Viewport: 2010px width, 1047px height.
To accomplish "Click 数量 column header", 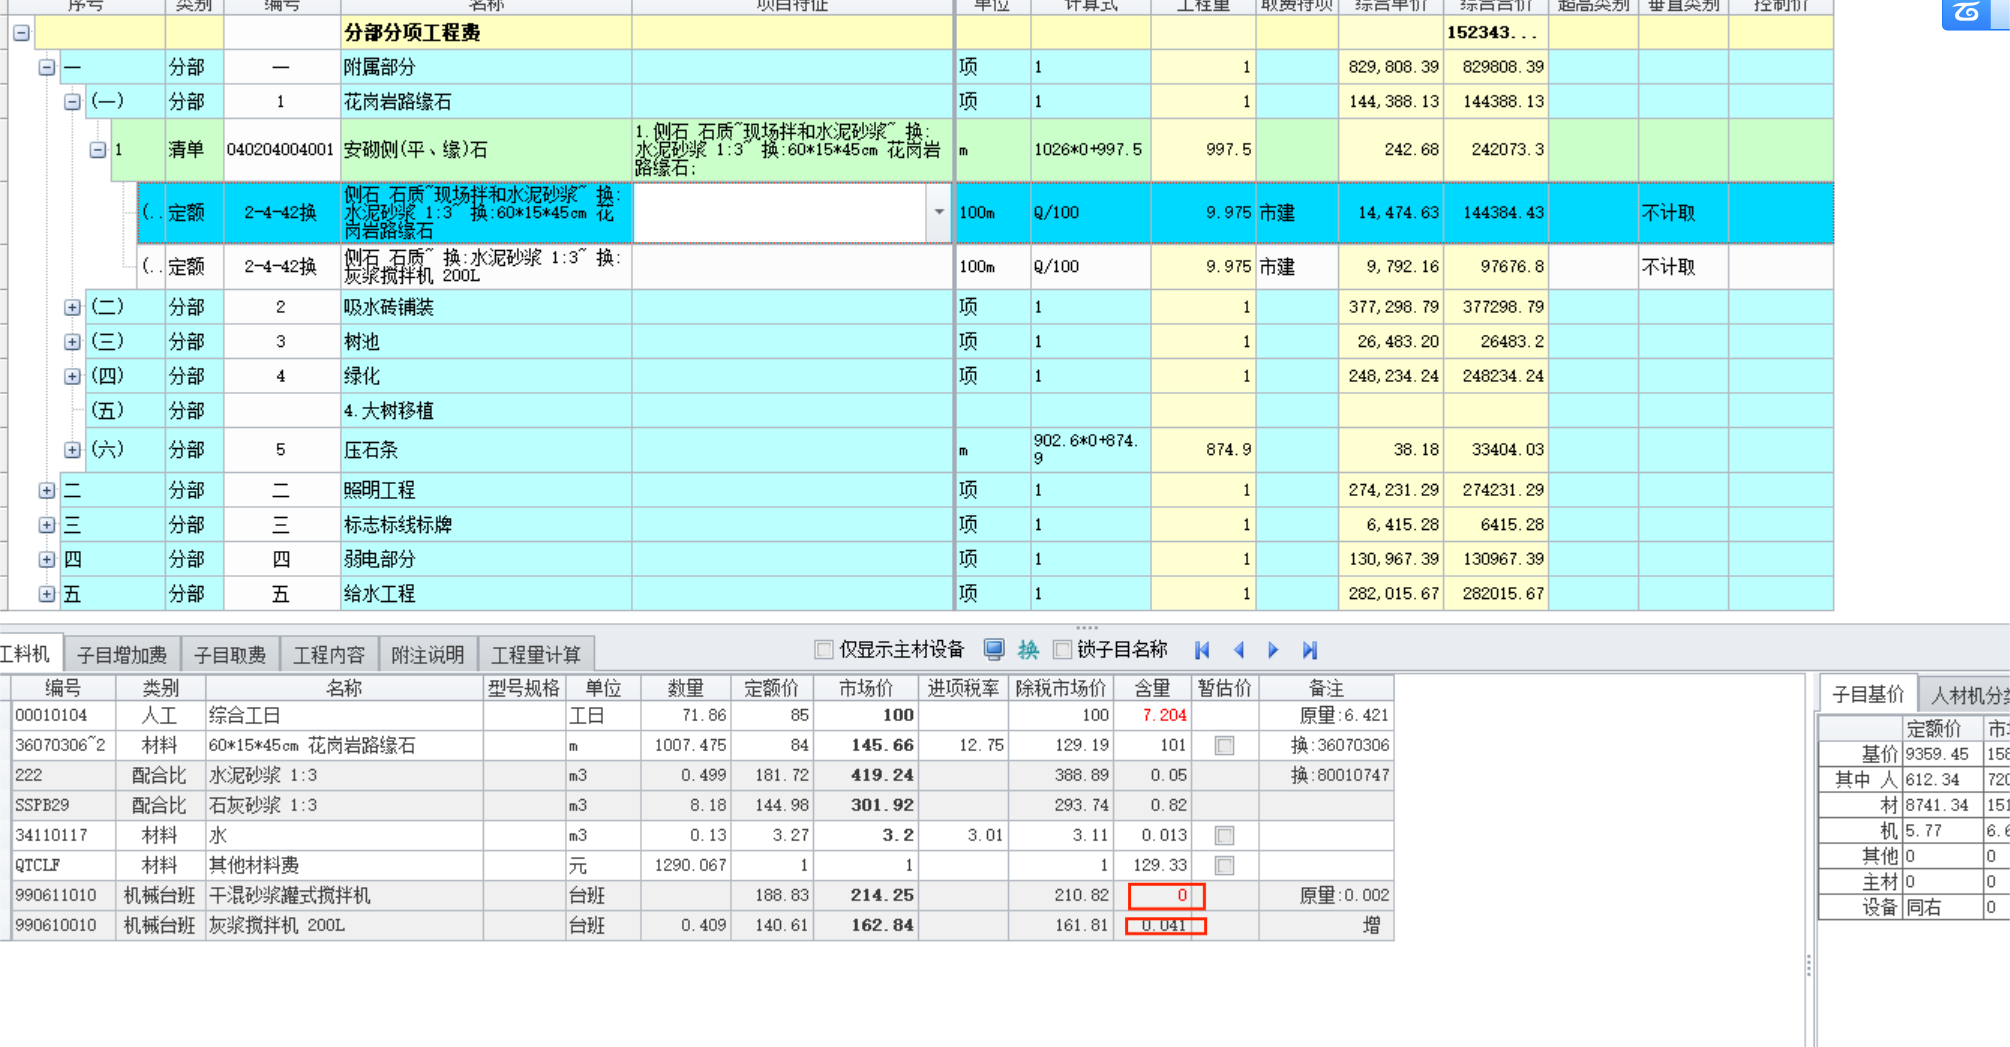I will (685, 688).
